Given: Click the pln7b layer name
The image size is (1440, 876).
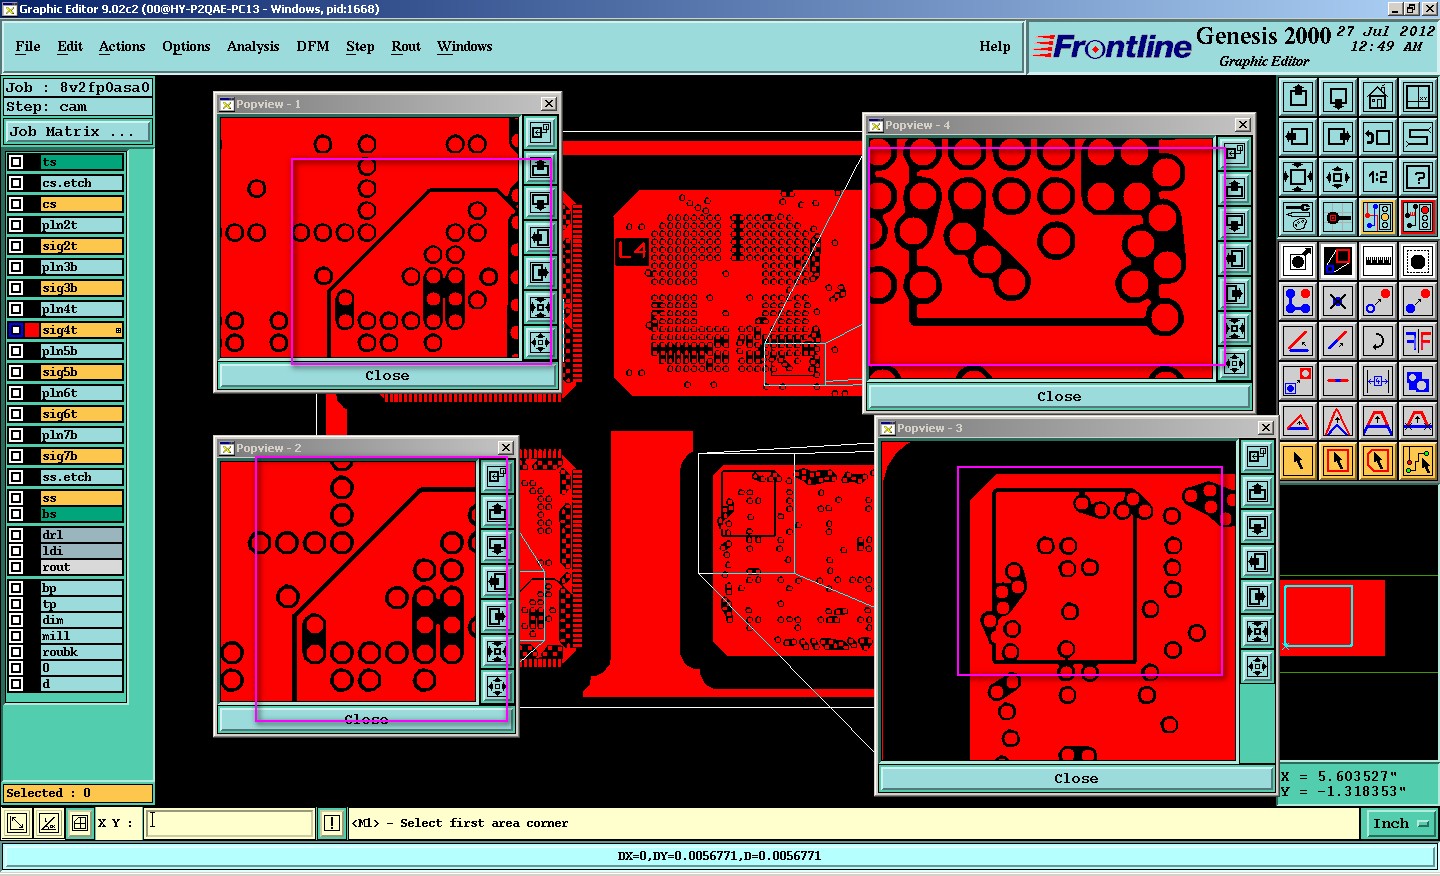Looking at the screenshot, I should (82, 435).
